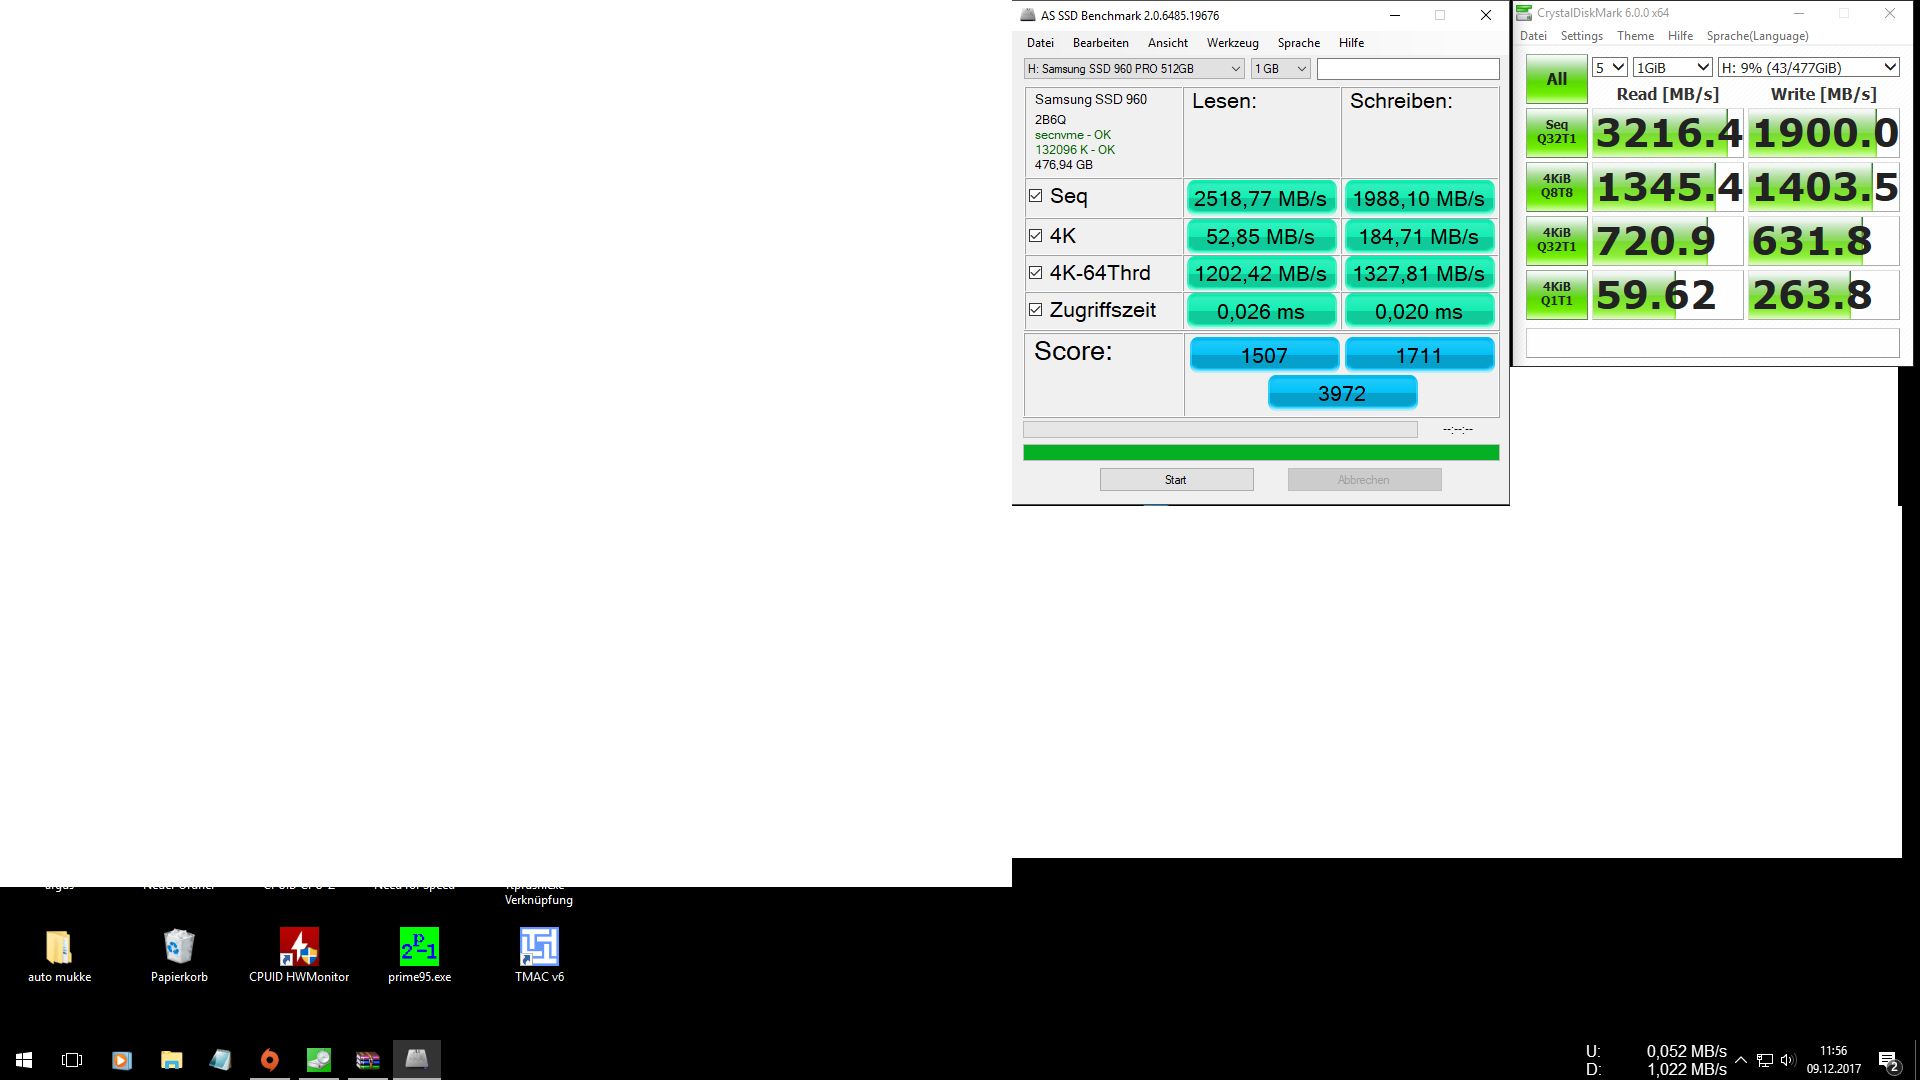Open File Explorer from the taskbar
The image size is (1920, 1080).
tap(172, 1060)
